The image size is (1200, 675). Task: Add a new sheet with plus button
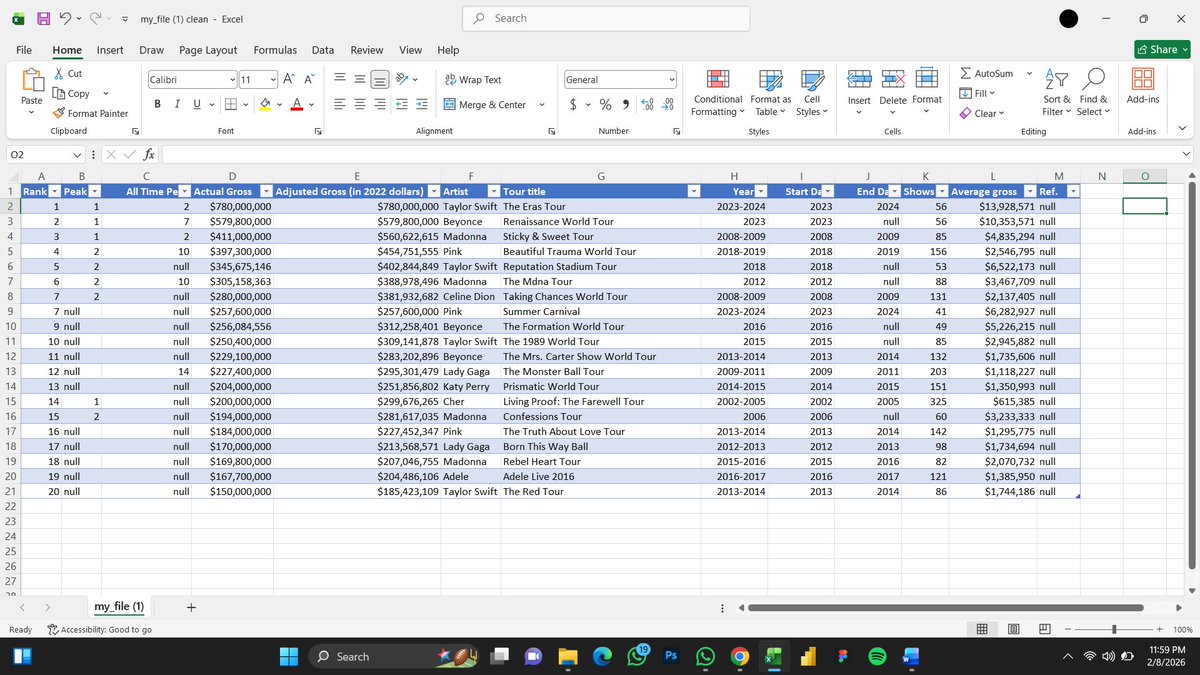[191, 607]
